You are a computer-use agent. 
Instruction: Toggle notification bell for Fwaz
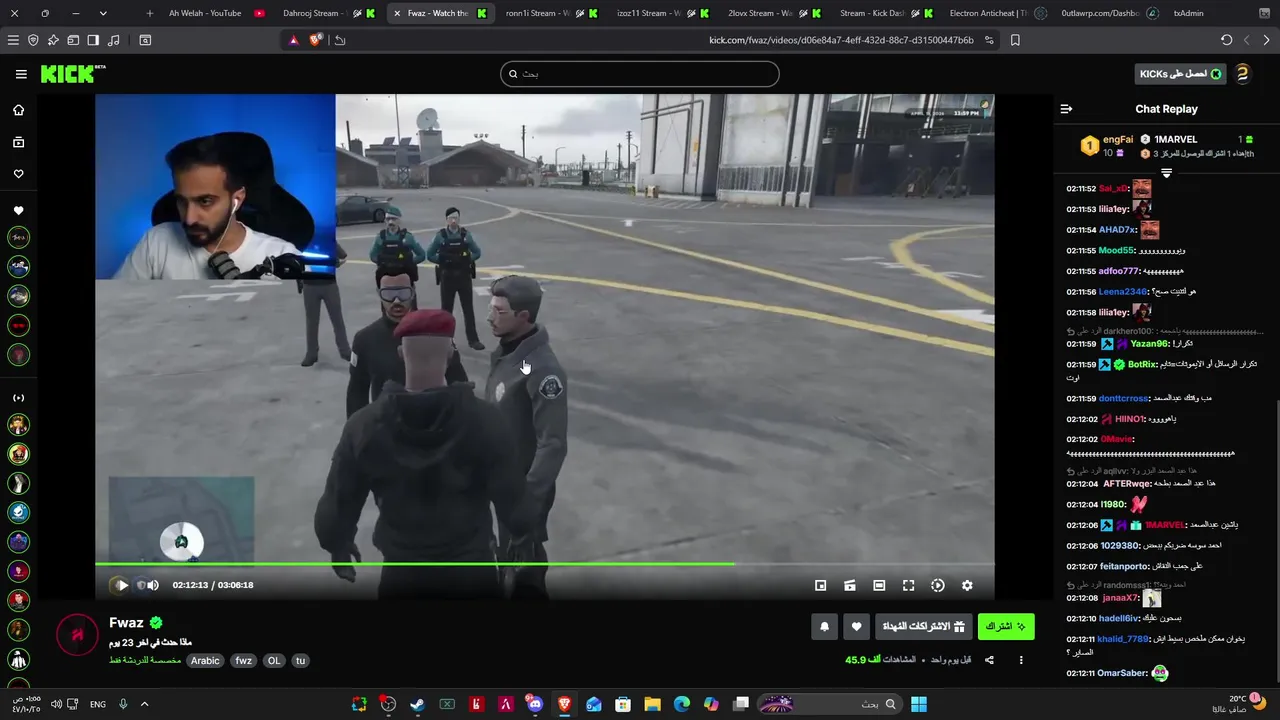(824, 627)
